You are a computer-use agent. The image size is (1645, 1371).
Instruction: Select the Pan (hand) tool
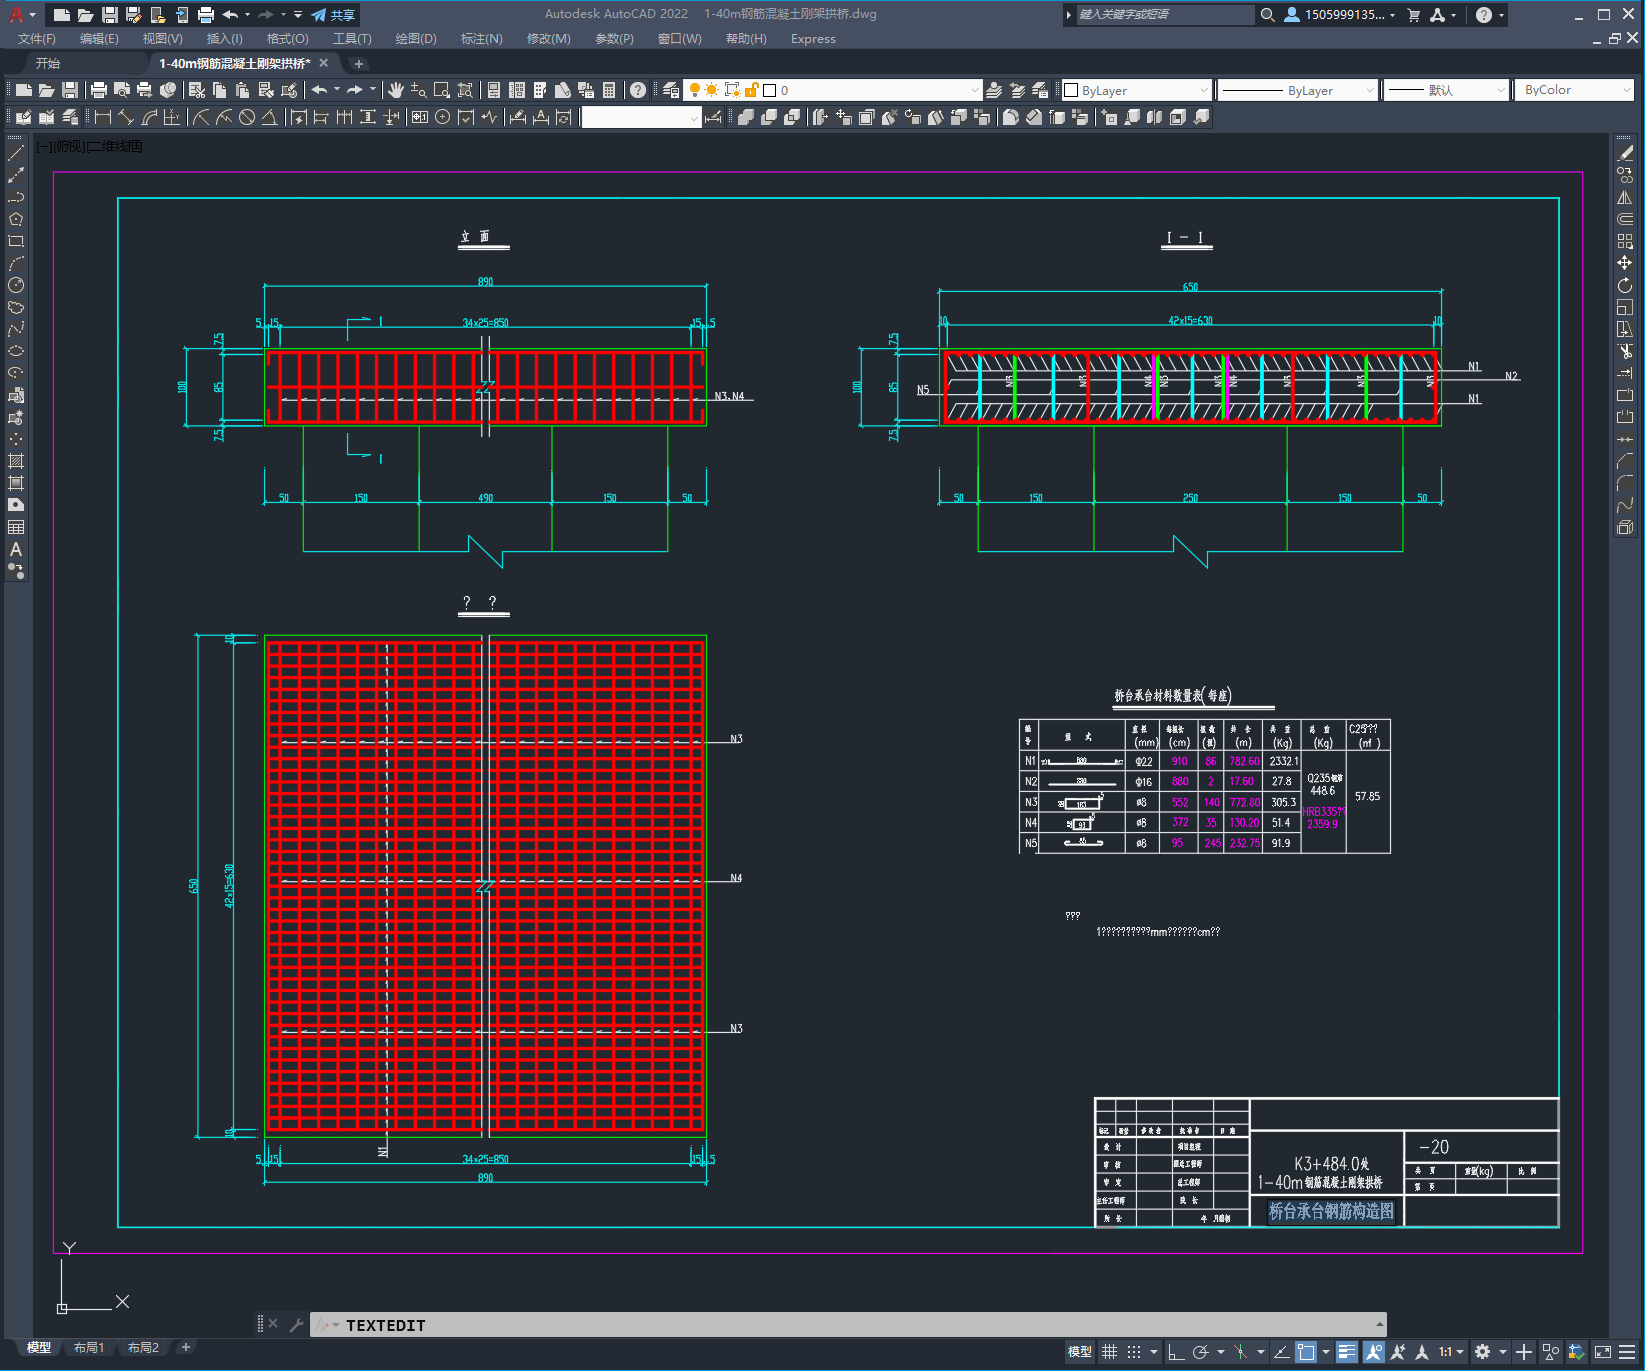click(396, 90)
